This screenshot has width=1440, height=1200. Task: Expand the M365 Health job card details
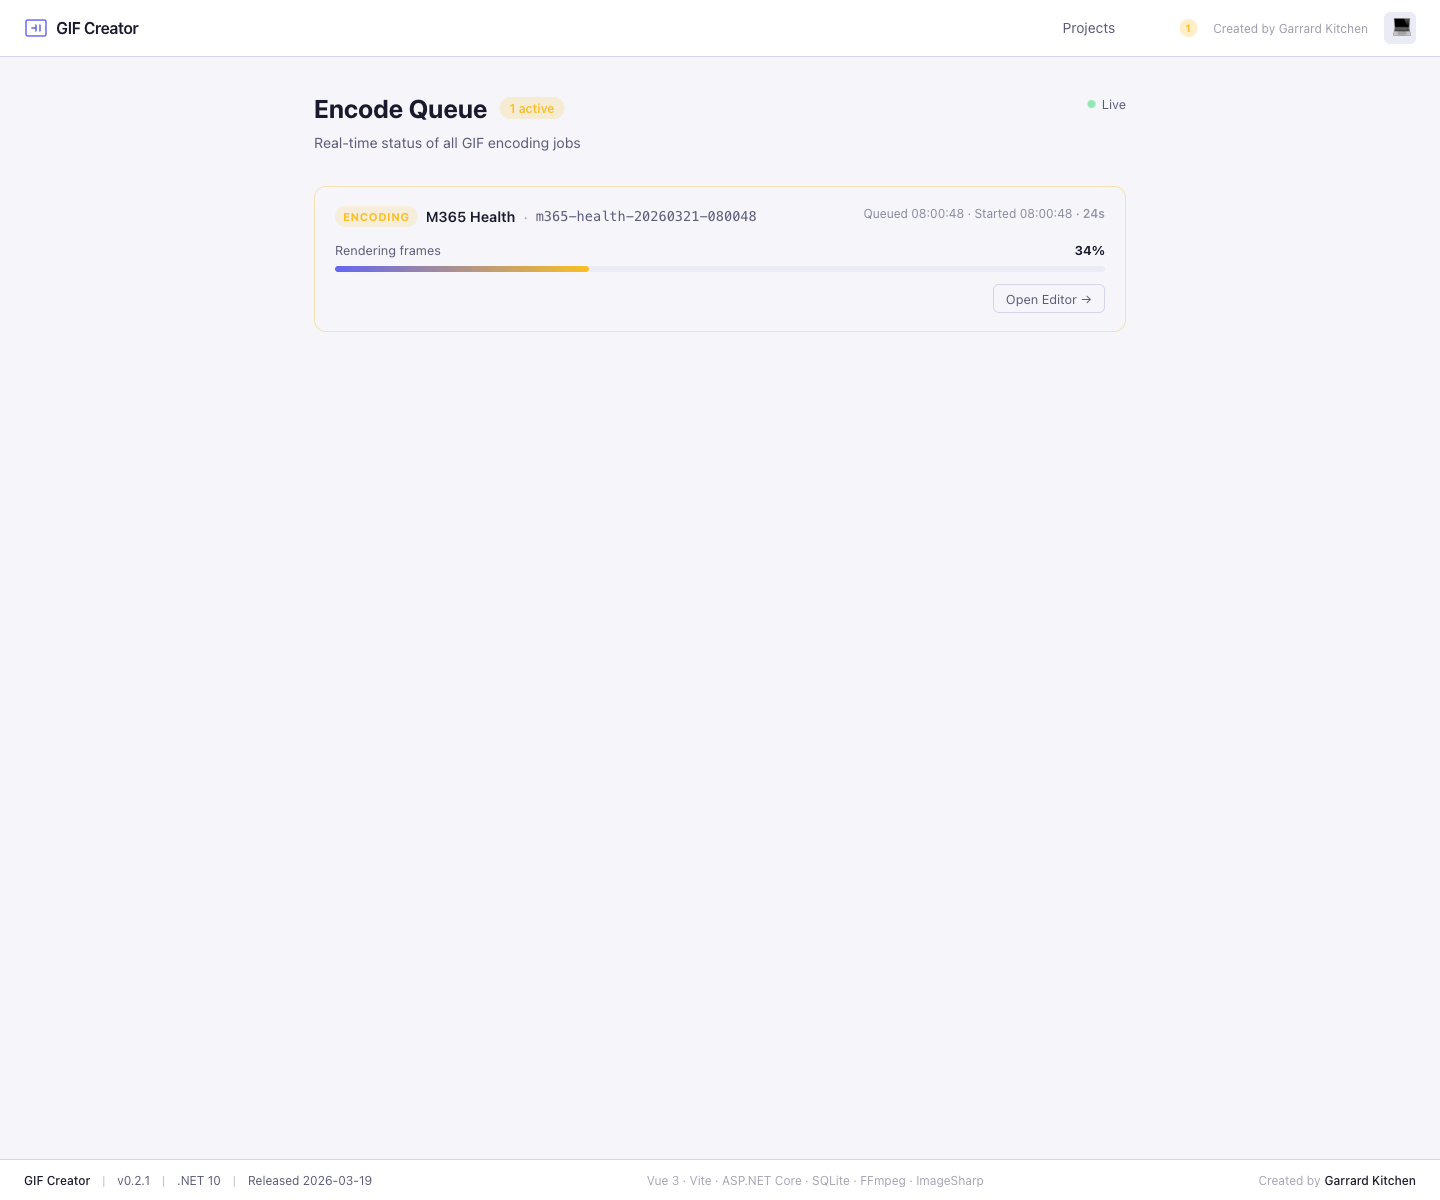(470, 216)
